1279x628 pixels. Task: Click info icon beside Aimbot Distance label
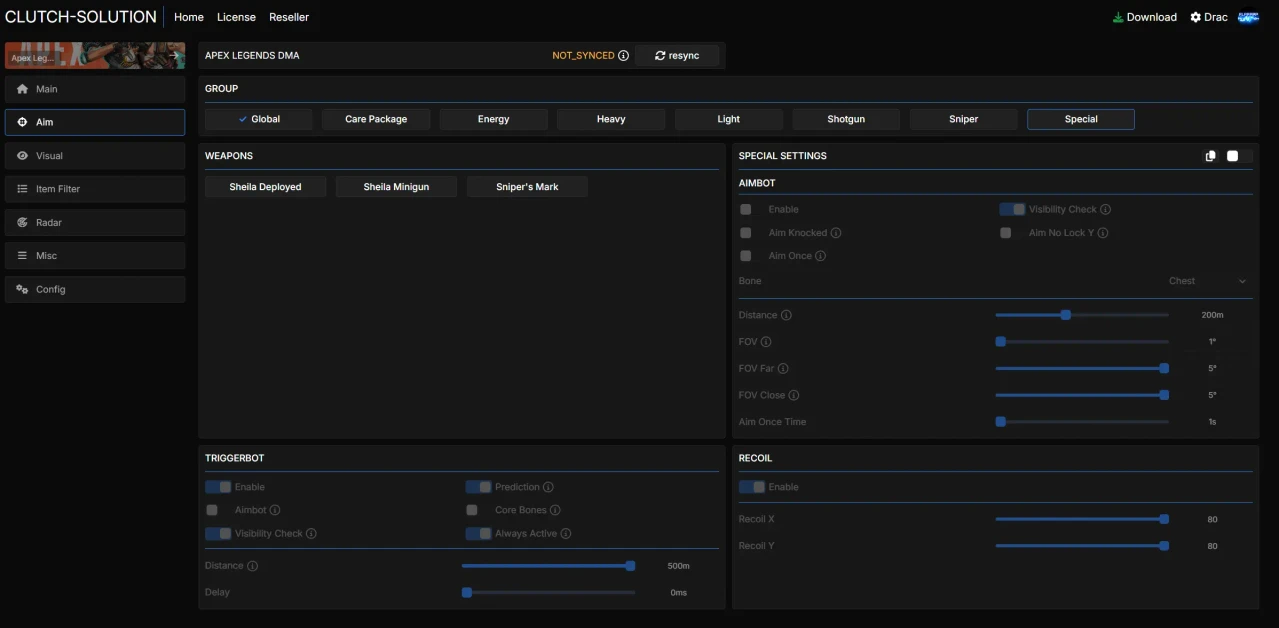786,315
